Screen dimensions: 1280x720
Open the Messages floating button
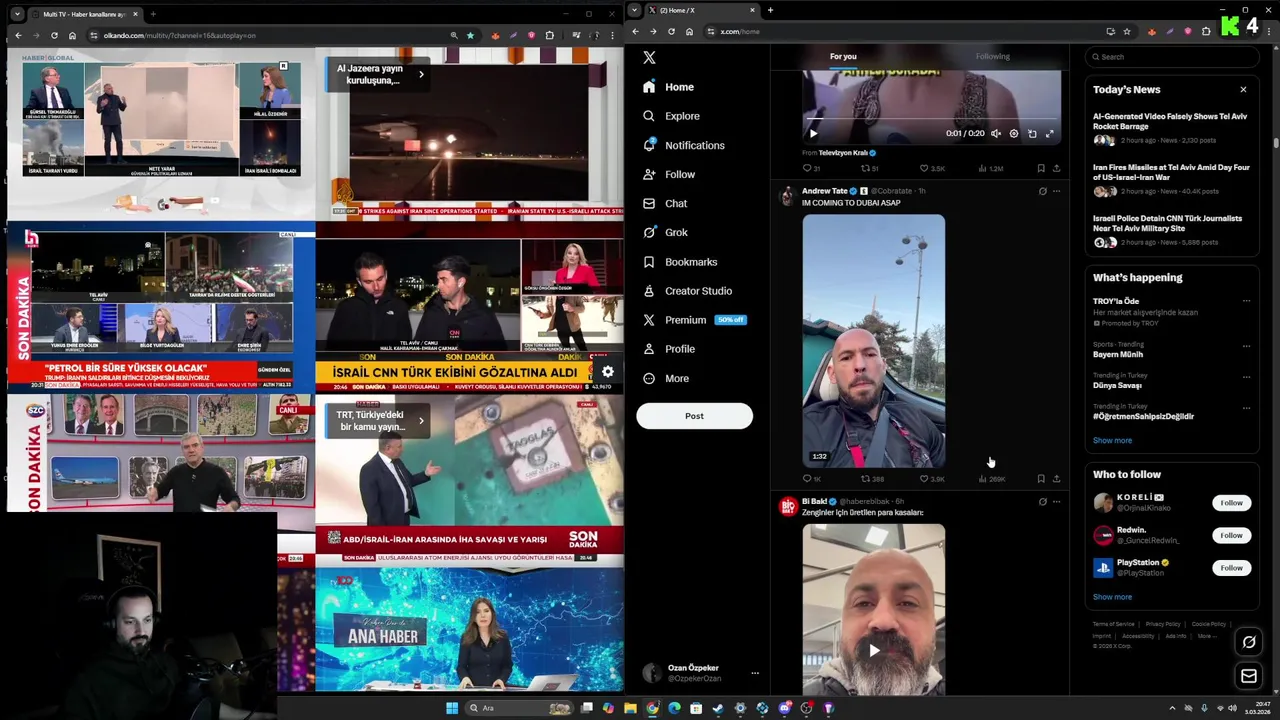[1249, 677]
